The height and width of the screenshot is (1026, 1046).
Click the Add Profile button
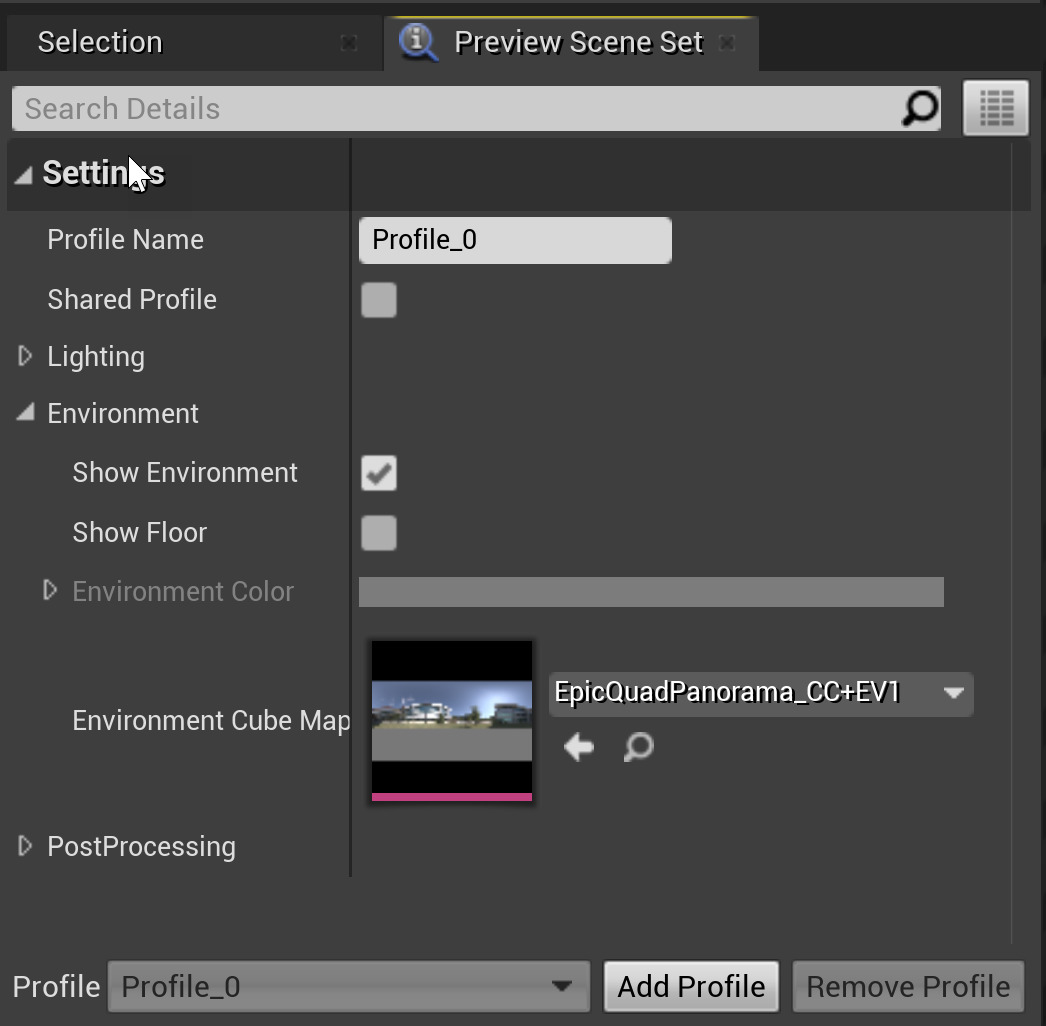(x=691, y=987)
